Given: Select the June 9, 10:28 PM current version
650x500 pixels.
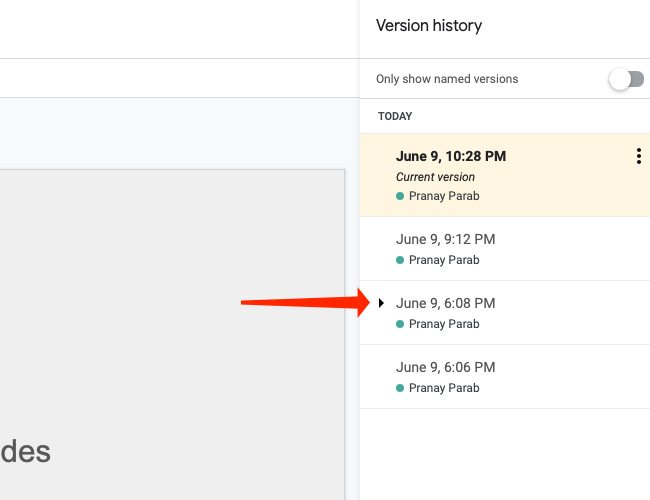Looking at the screenshot, I should click(450, 156).
